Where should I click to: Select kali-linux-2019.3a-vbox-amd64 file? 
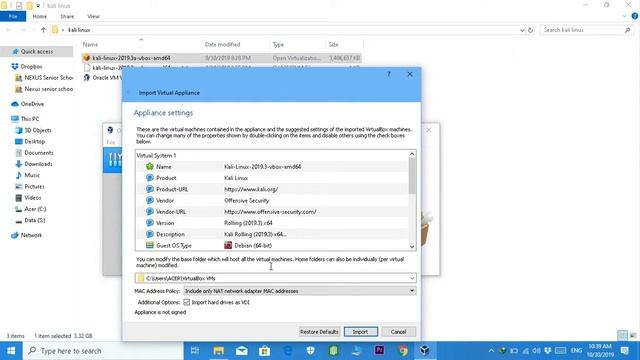(222, 58)
